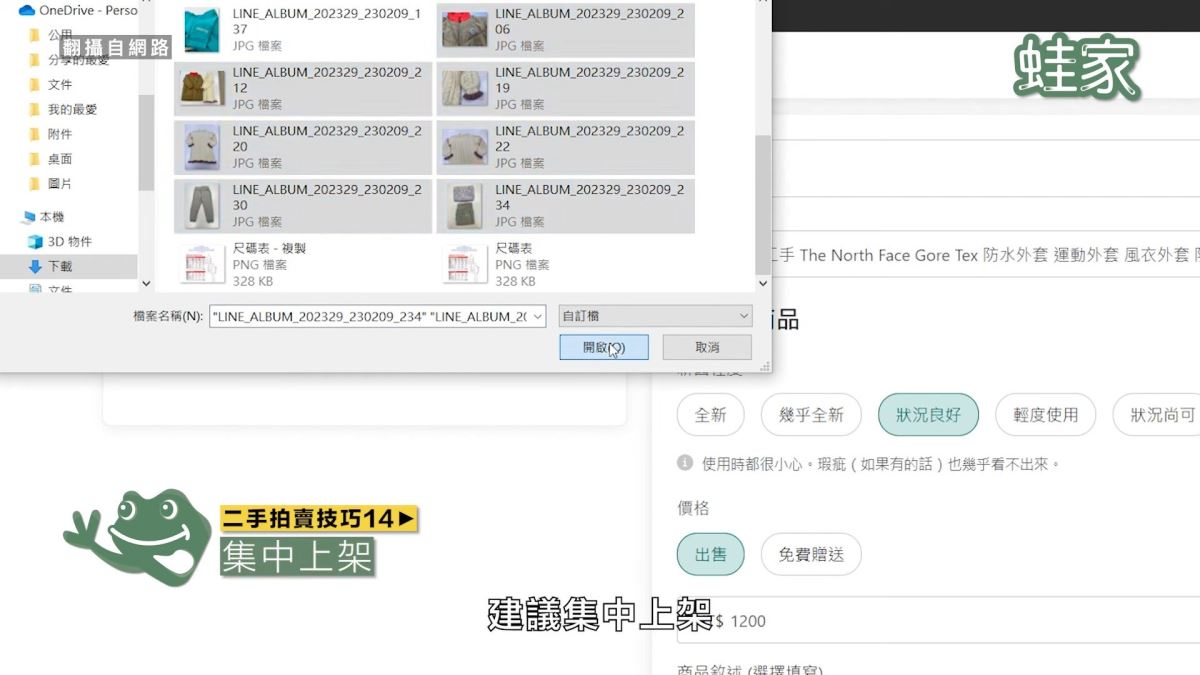The height and width of the screenshot is (675, 1200).
Task: Click the red jacket image icon ending 206
Action: click(x=465, y=29)
